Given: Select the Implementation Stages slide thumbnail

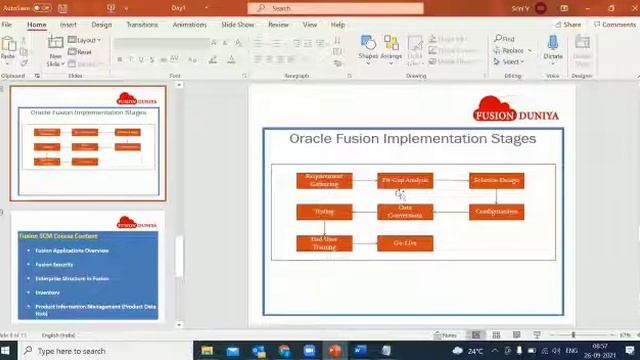Looking at the screenshot, I should click(x=88, y=143).
